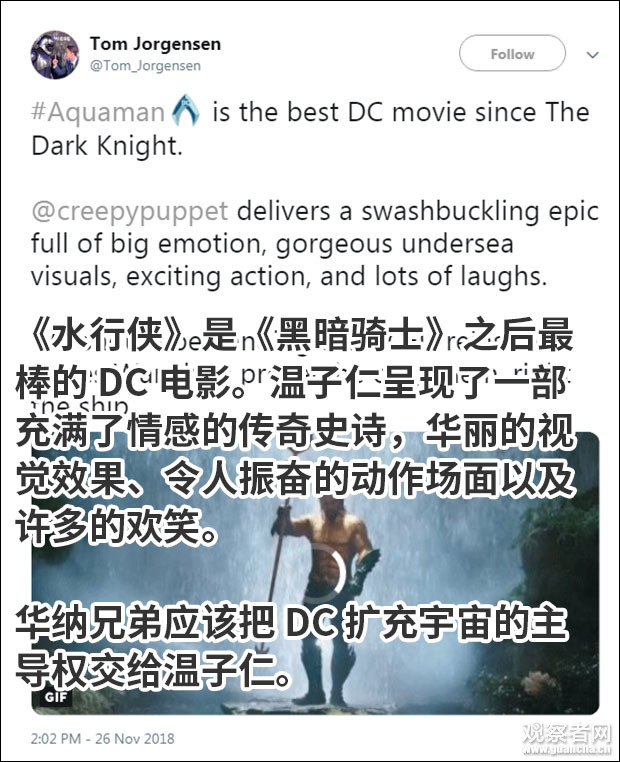Click the foliage on GIF's right side
The image size is (620, 762).
[x=559, y=583]
